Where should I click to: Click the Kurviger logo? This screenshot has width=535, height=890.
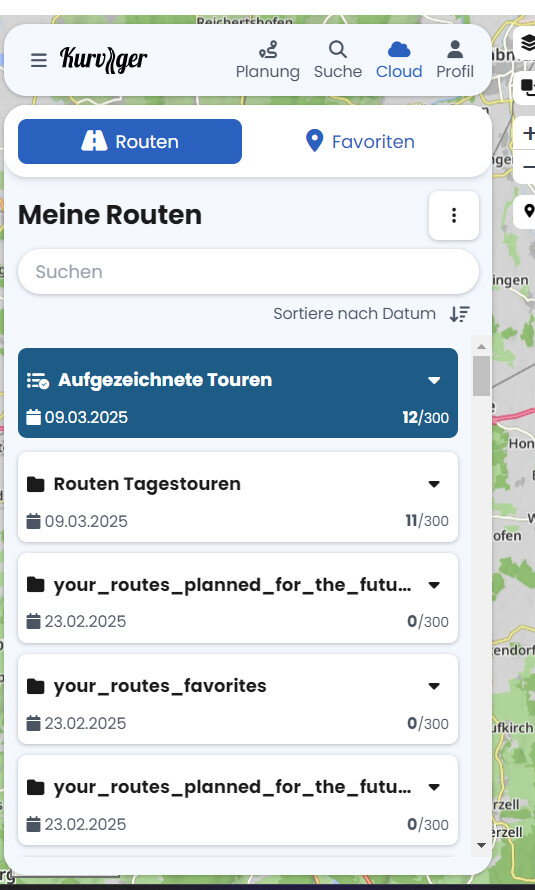pyautogui.click(x=103, y=59)
